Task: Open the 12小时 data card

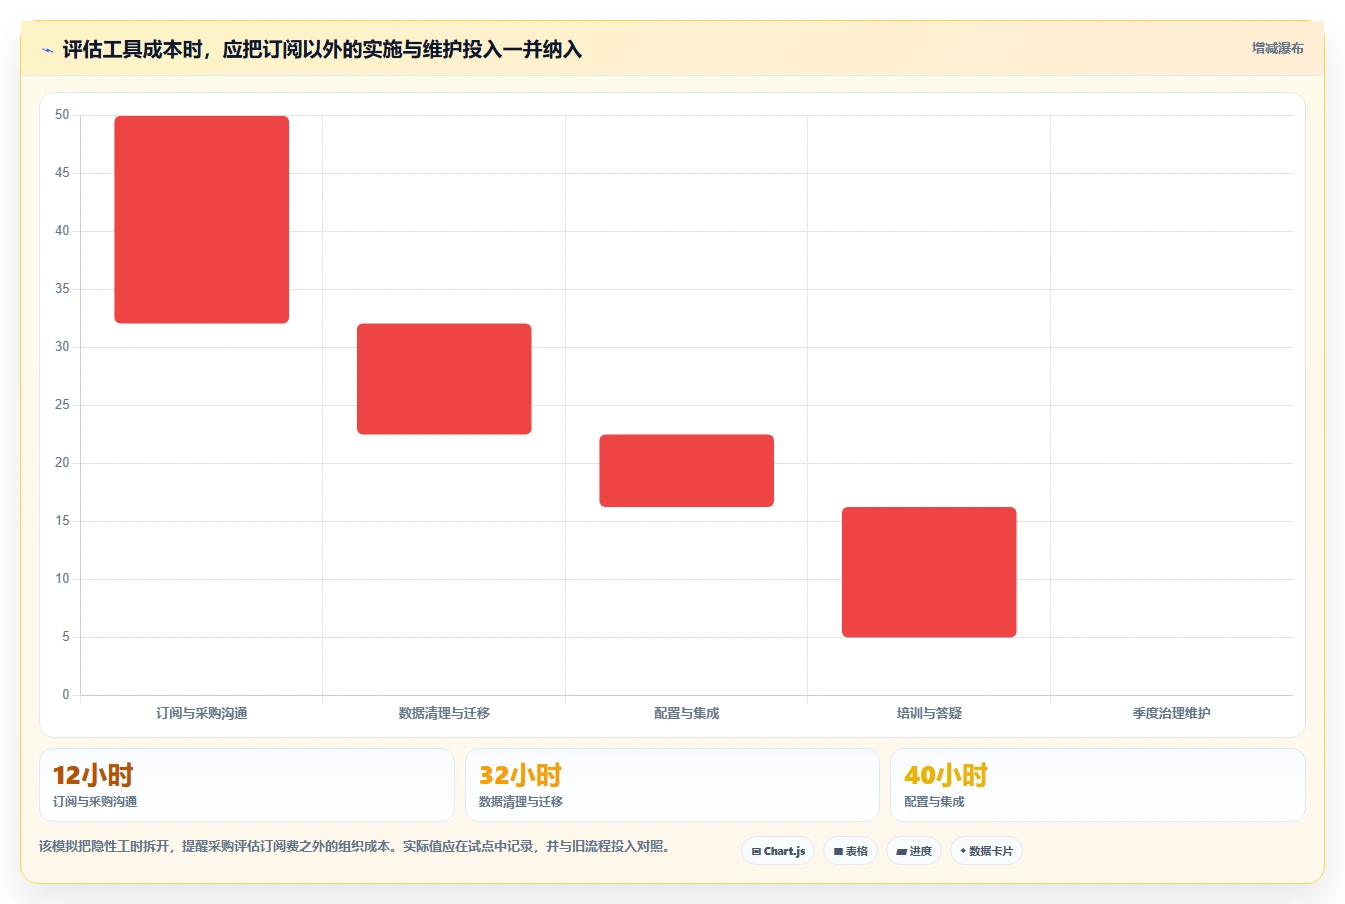Action: point(247,785)
